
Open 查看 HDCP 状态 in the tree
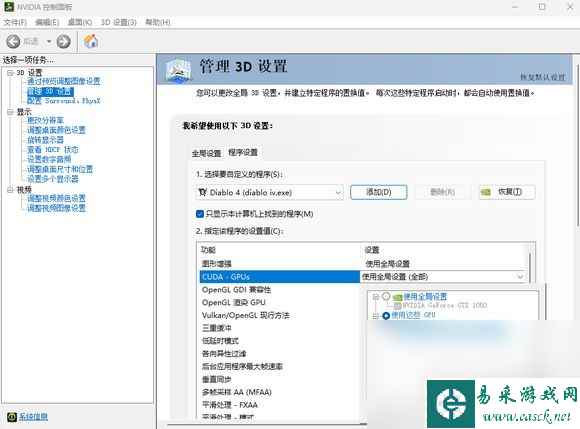point(53,149)
